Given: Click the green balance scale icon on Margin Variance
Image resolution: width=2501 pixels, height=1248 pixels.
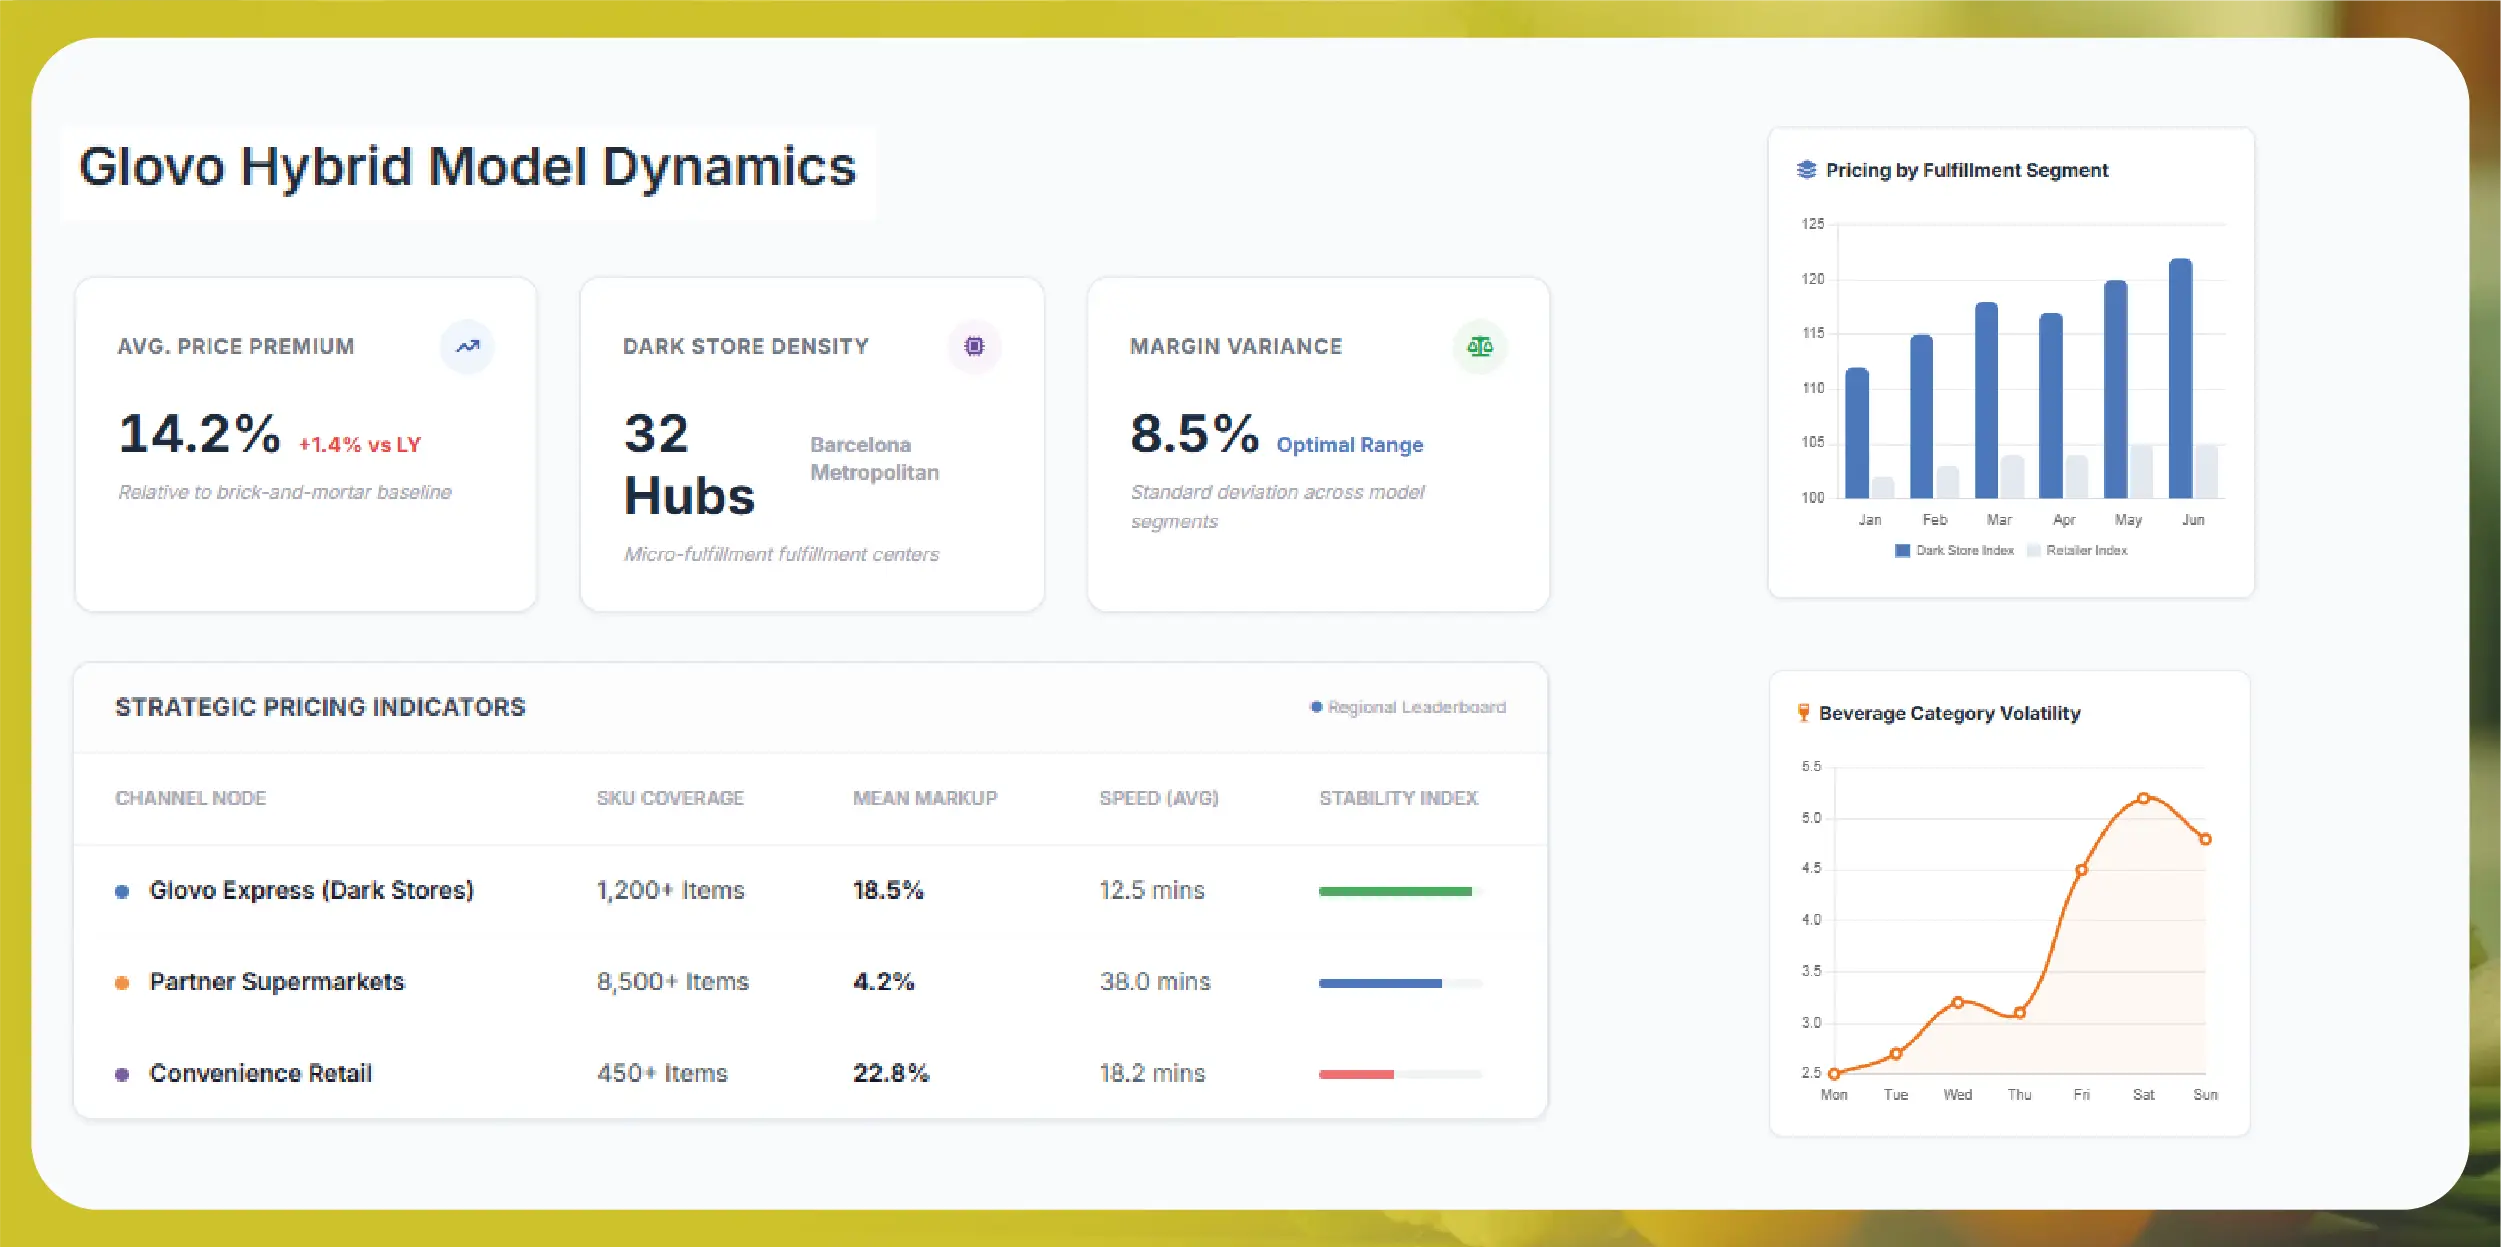Looking at the screenshot, I should (1479, 347).
